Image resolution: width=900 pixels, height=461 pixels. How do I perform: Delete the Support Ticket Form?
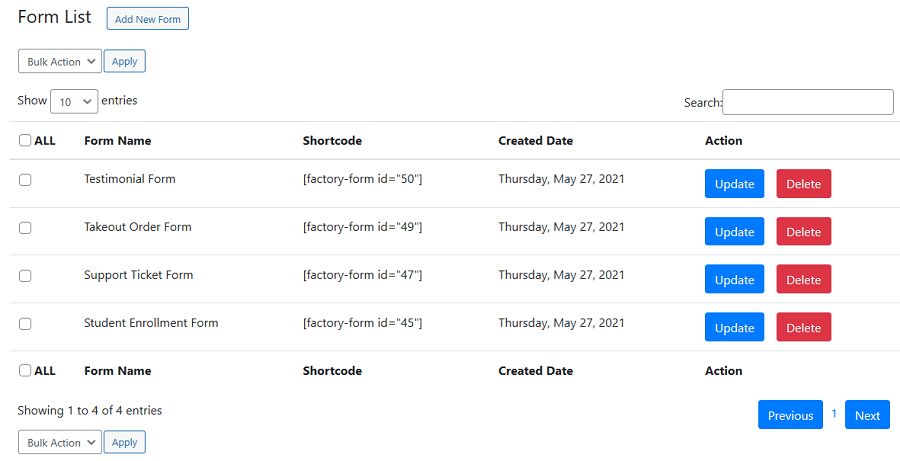pos(803,280)
